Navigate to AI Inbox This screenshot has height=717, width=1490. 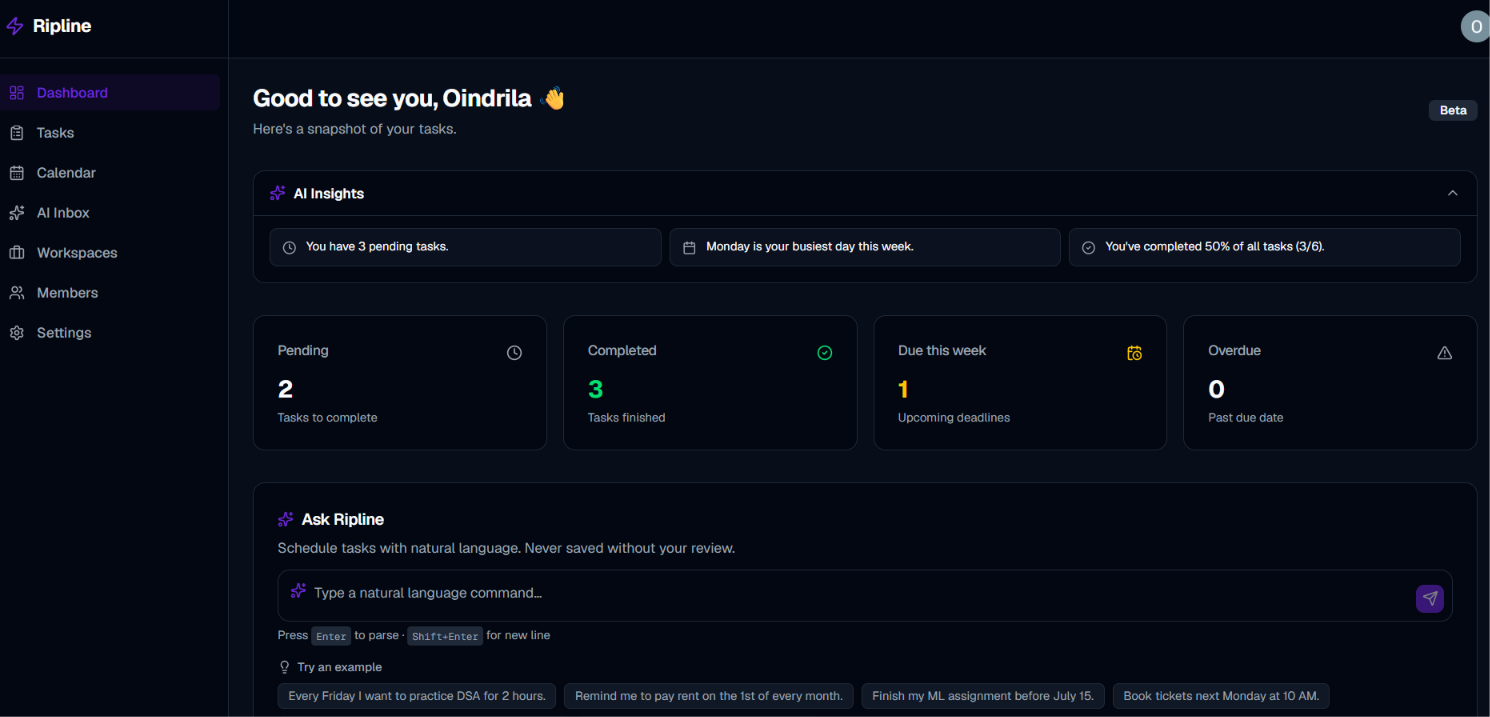pyautogui.click(x=110, y=213)
